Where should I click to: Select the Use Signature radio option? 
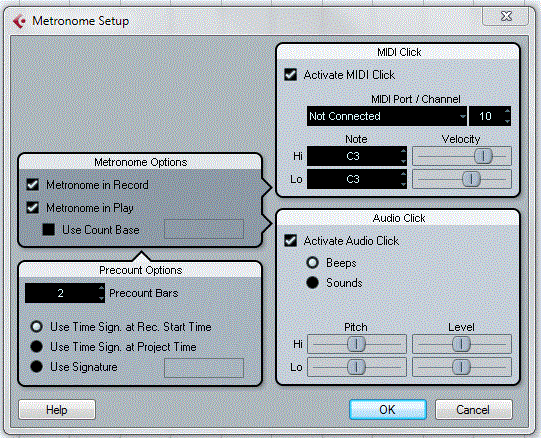pyautogui.click(x=37, y=367)
